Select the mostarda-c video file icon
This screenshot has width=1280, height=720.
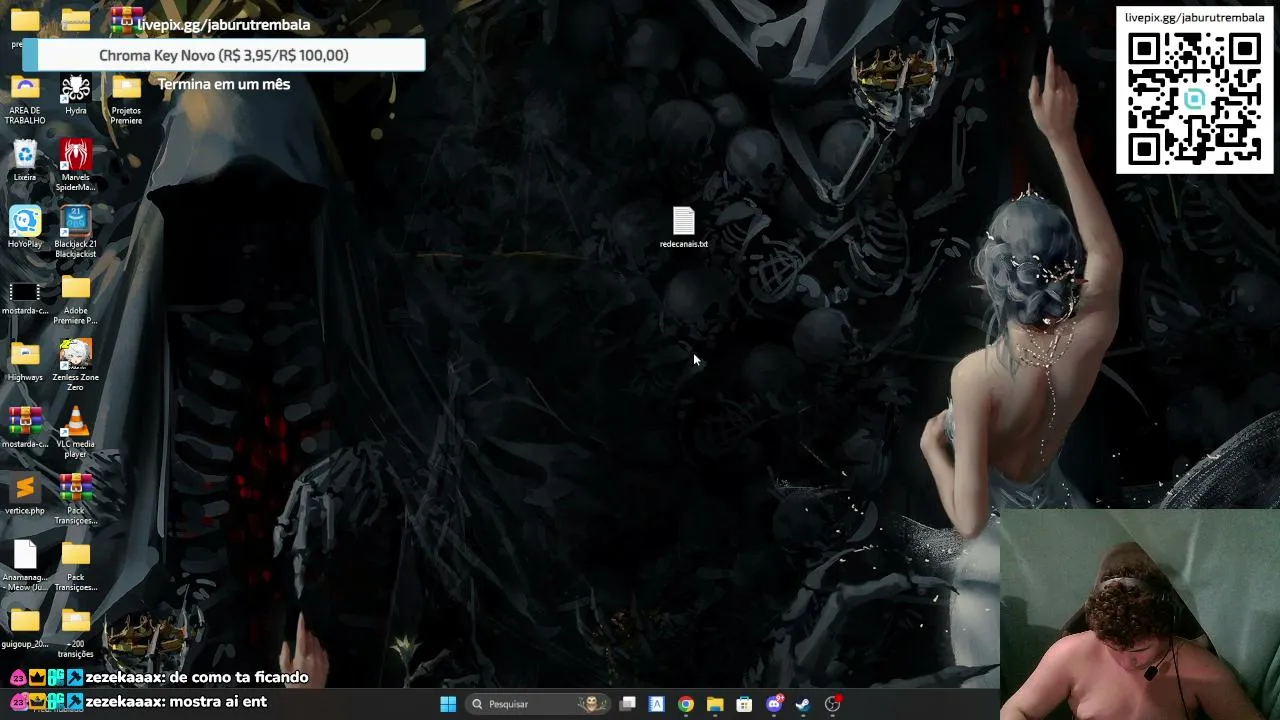[x=25, y=297]
